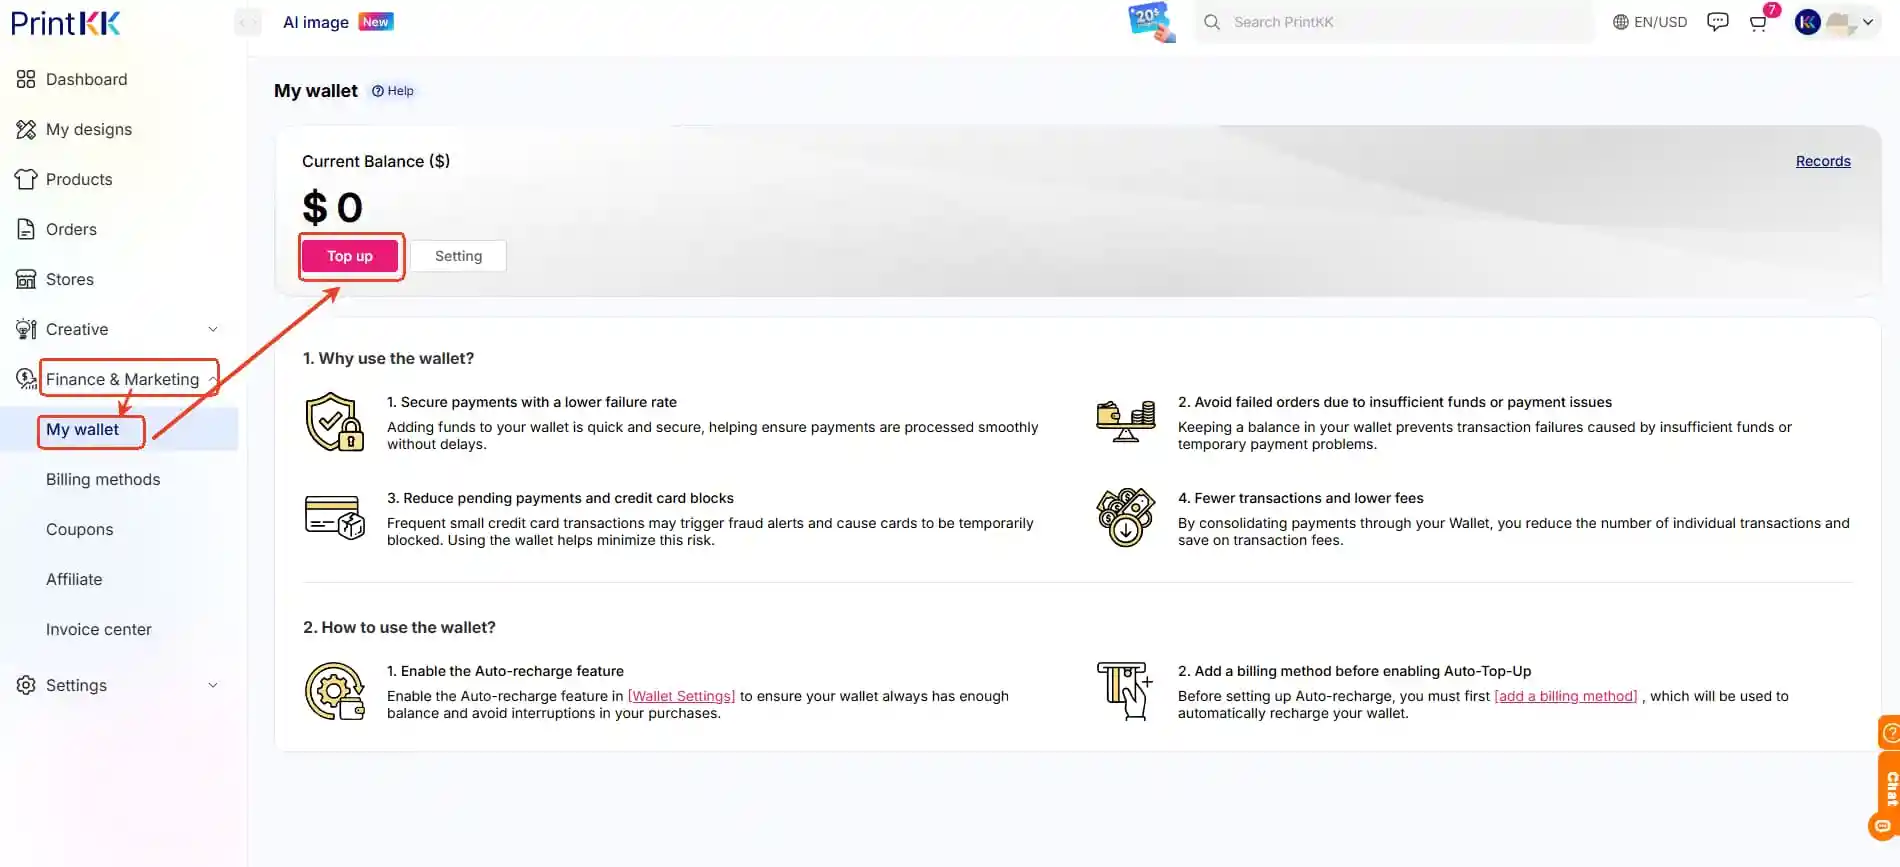Open the messages chat bubble icon
This screenshot has height=867, width=1900.
pos(1717,22)
